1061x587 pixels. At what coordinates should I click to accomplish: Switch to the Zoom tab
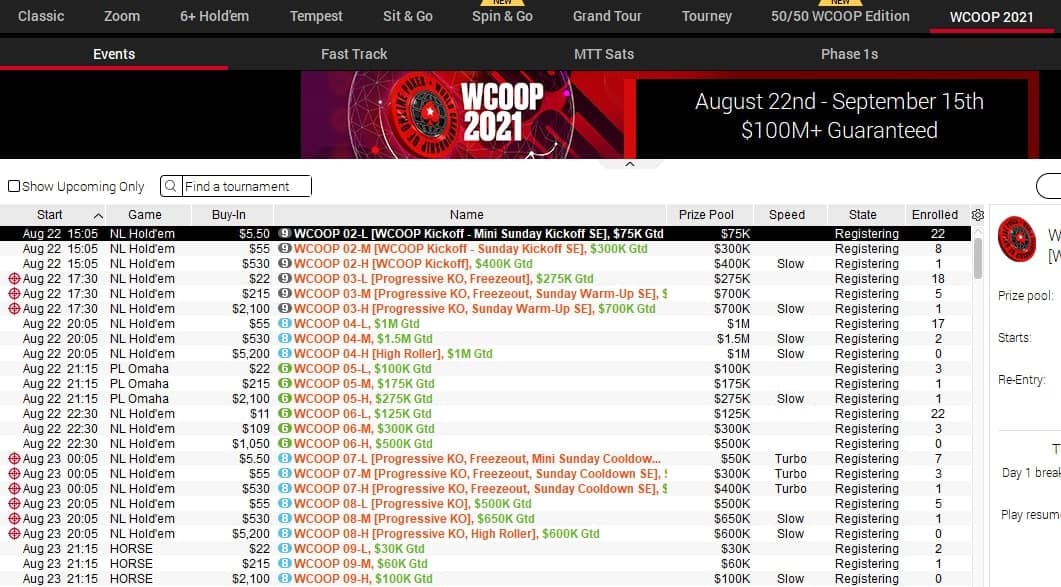click(x=122, y=16)
